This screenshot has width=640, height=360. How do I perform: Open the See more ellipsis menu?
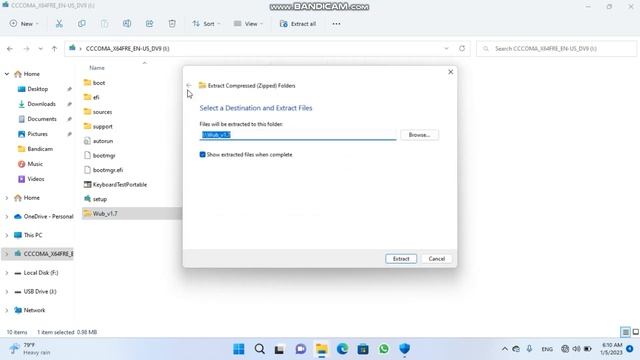tap(336, 24)
